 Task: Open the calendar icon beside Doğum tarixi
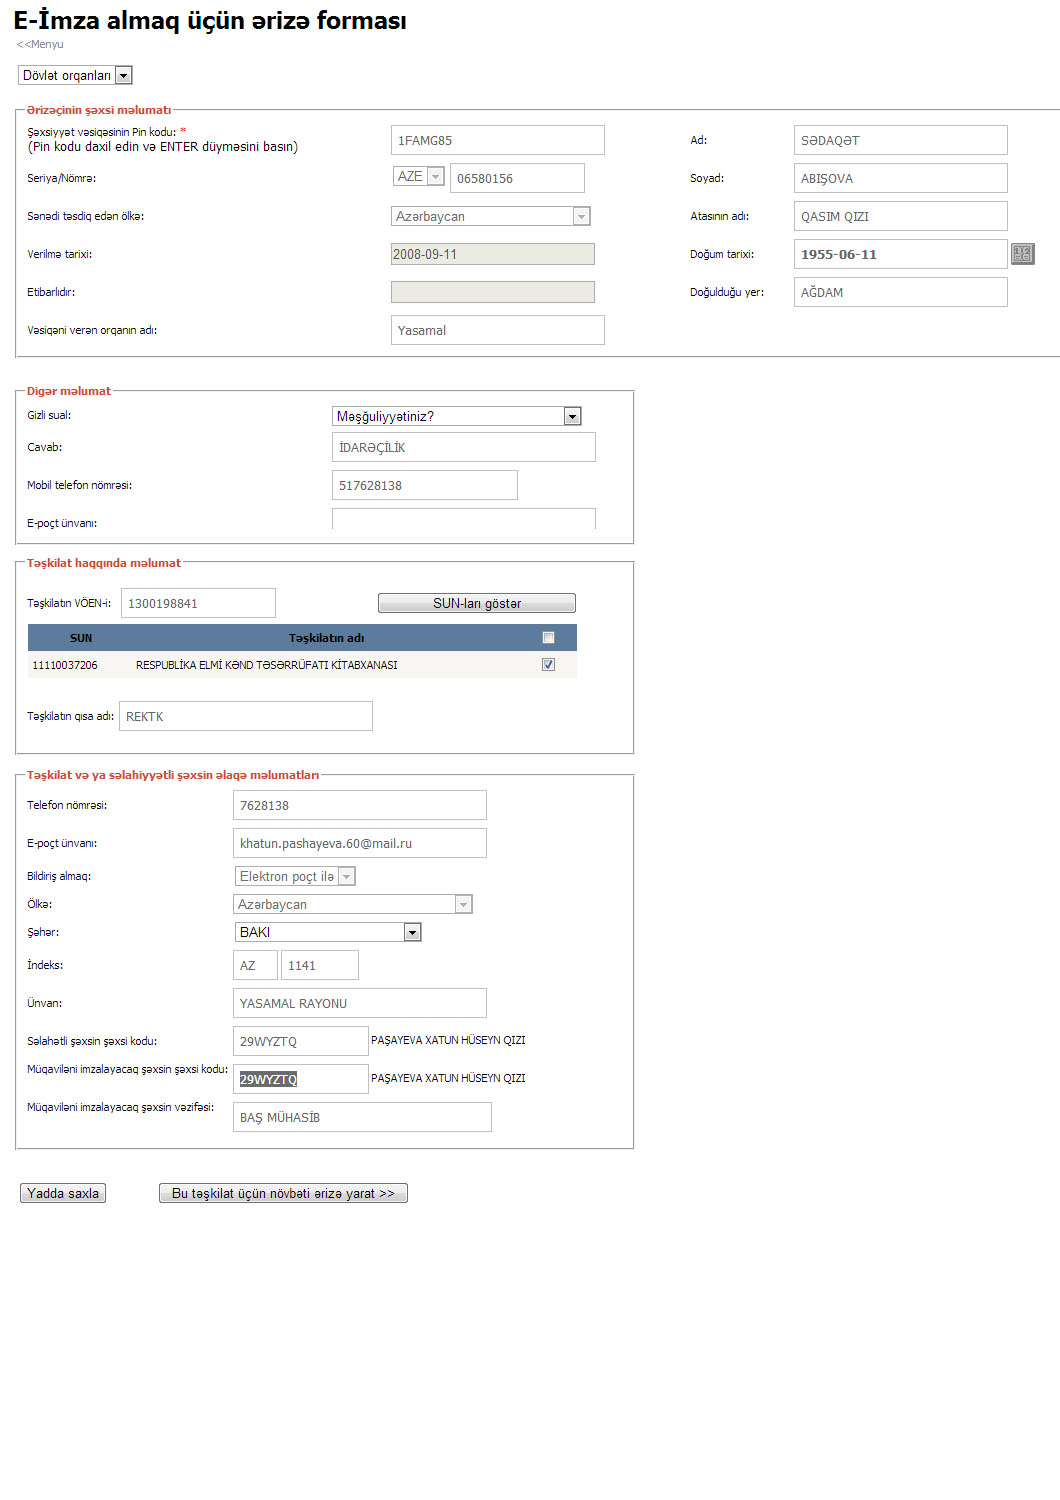point(1022,254)
